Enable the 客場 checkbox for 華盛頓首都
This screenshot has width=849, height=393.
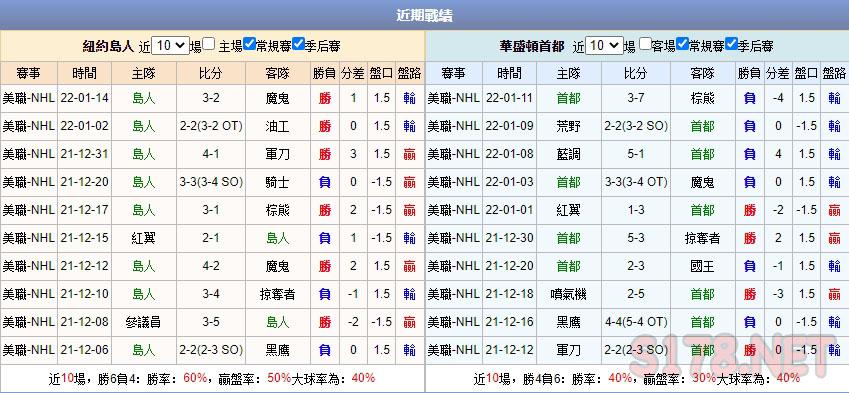point(644,44)
